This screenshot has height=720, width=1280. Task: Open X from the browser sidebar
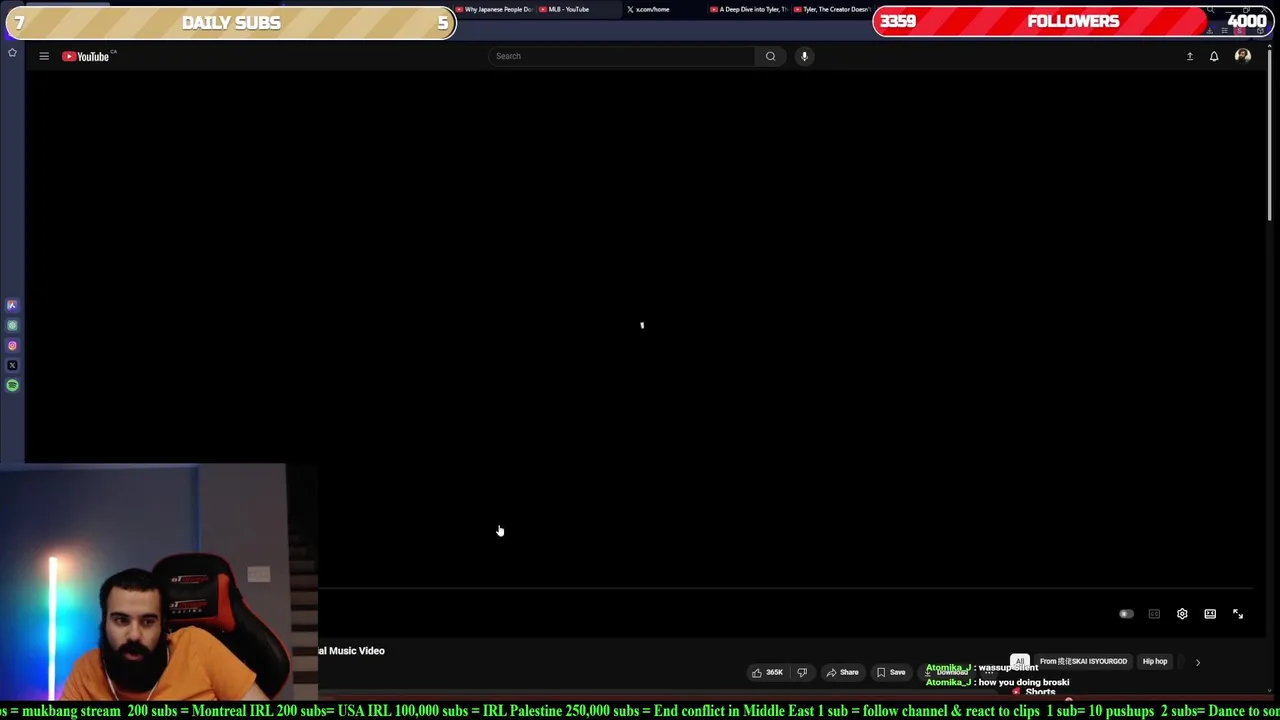coord(12,365)
